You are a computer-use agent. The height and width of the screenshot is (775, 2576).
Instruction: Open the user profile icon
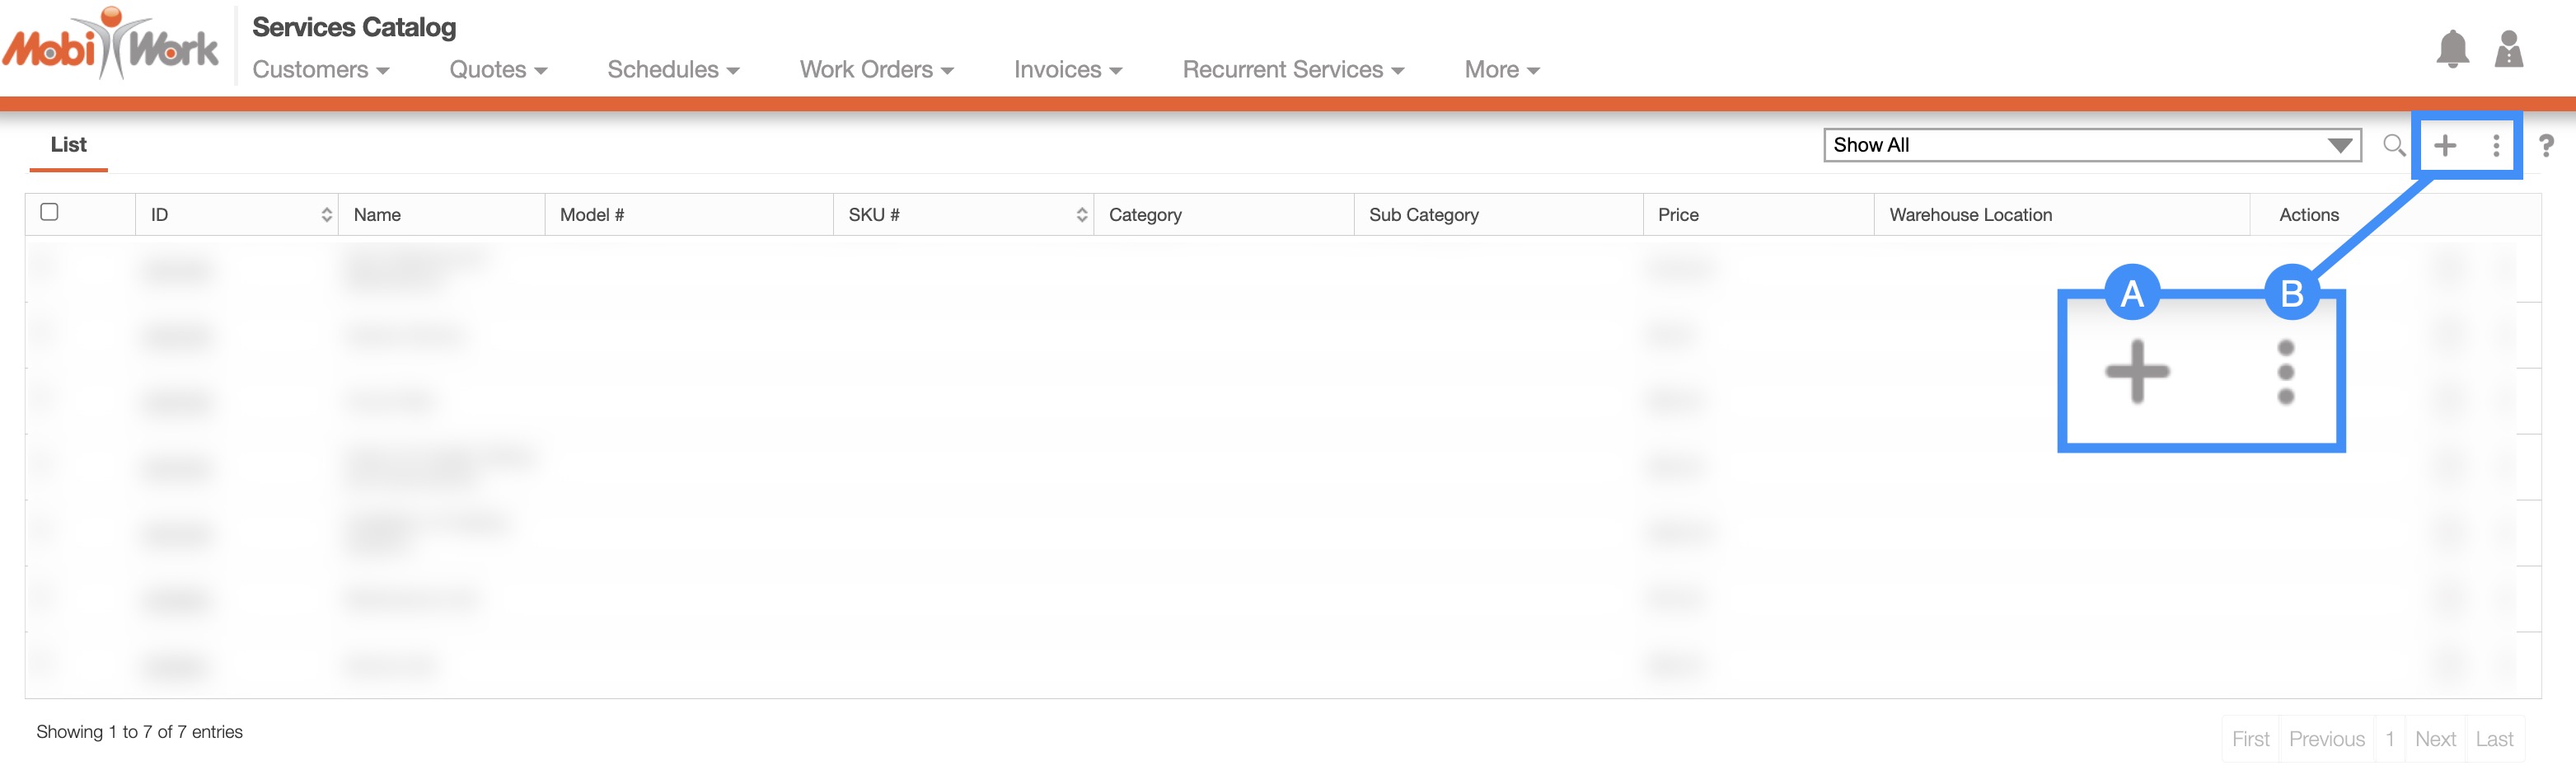[2508, 49]
